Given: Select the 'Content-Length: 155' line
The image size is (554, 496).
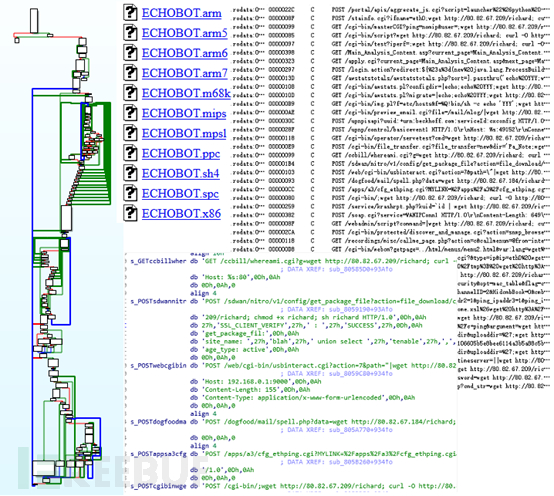Looking at the screenshot, I should (250, 390).
